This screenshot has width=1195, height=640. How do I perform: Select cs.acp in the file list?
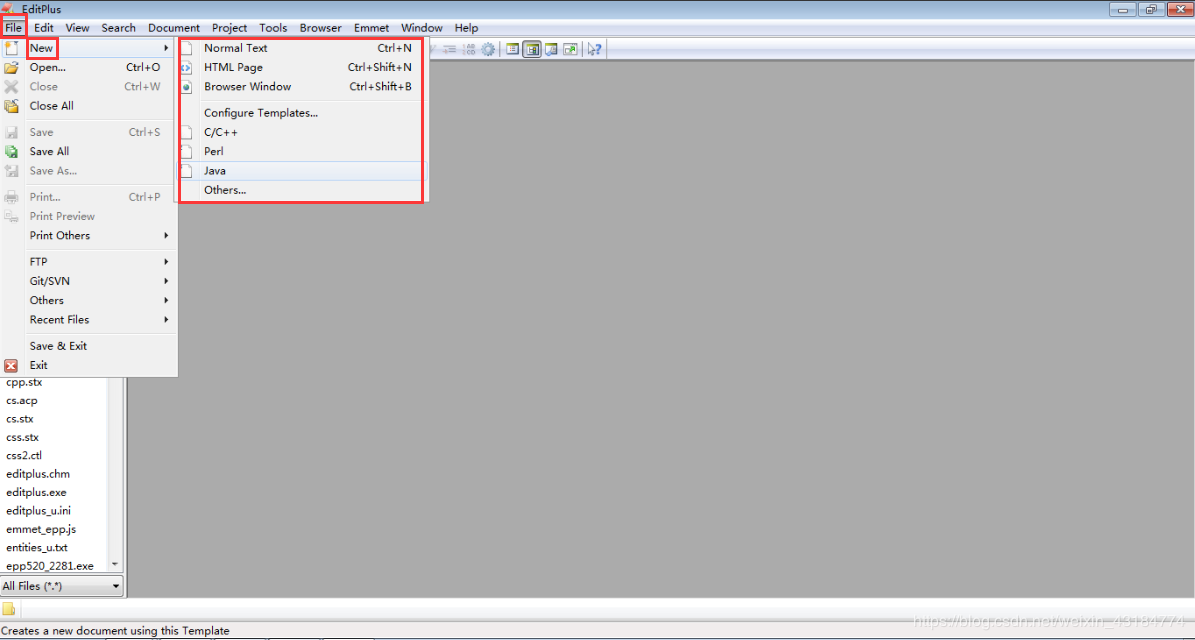point(21,401)
